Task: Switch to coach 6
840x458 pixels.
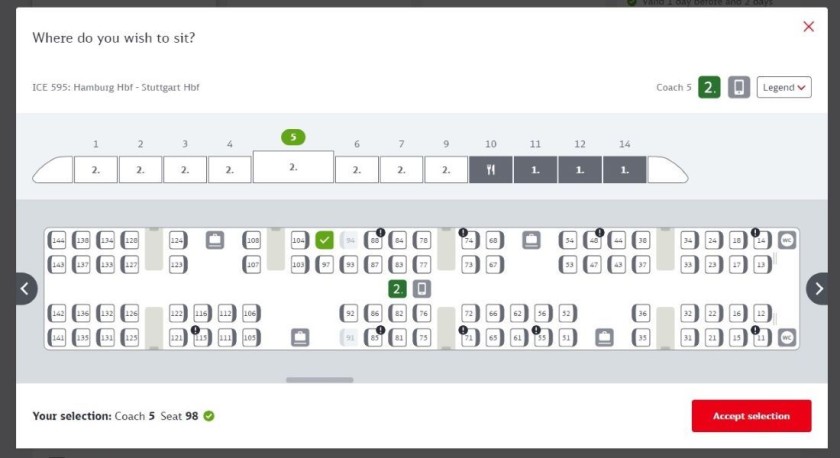Action: (356, 169)
